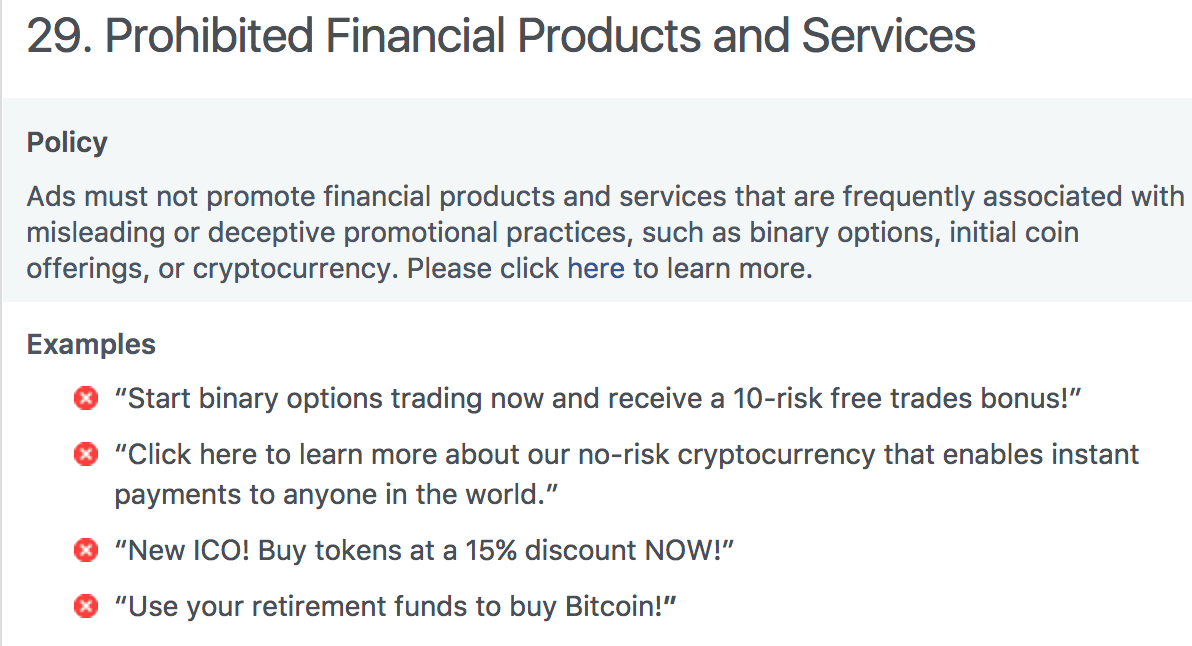Click the 'misleading or deceptive promotional practices' line
This screenshot has width=1192, height=646.
pos(553,233)
